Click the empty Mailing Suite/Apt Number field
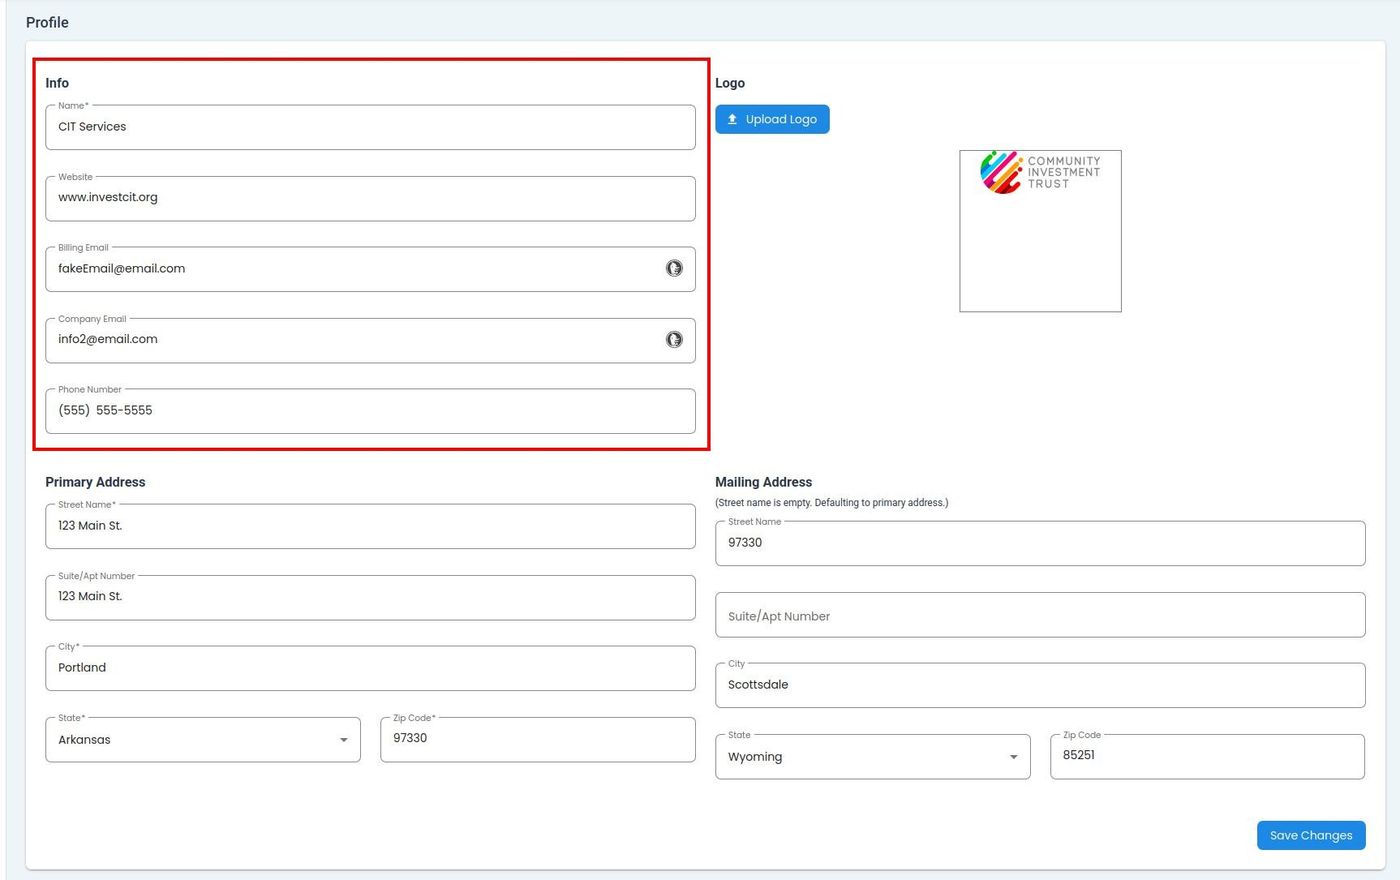The width and height of the screenshot is (1400, 880). [1040, 616]
